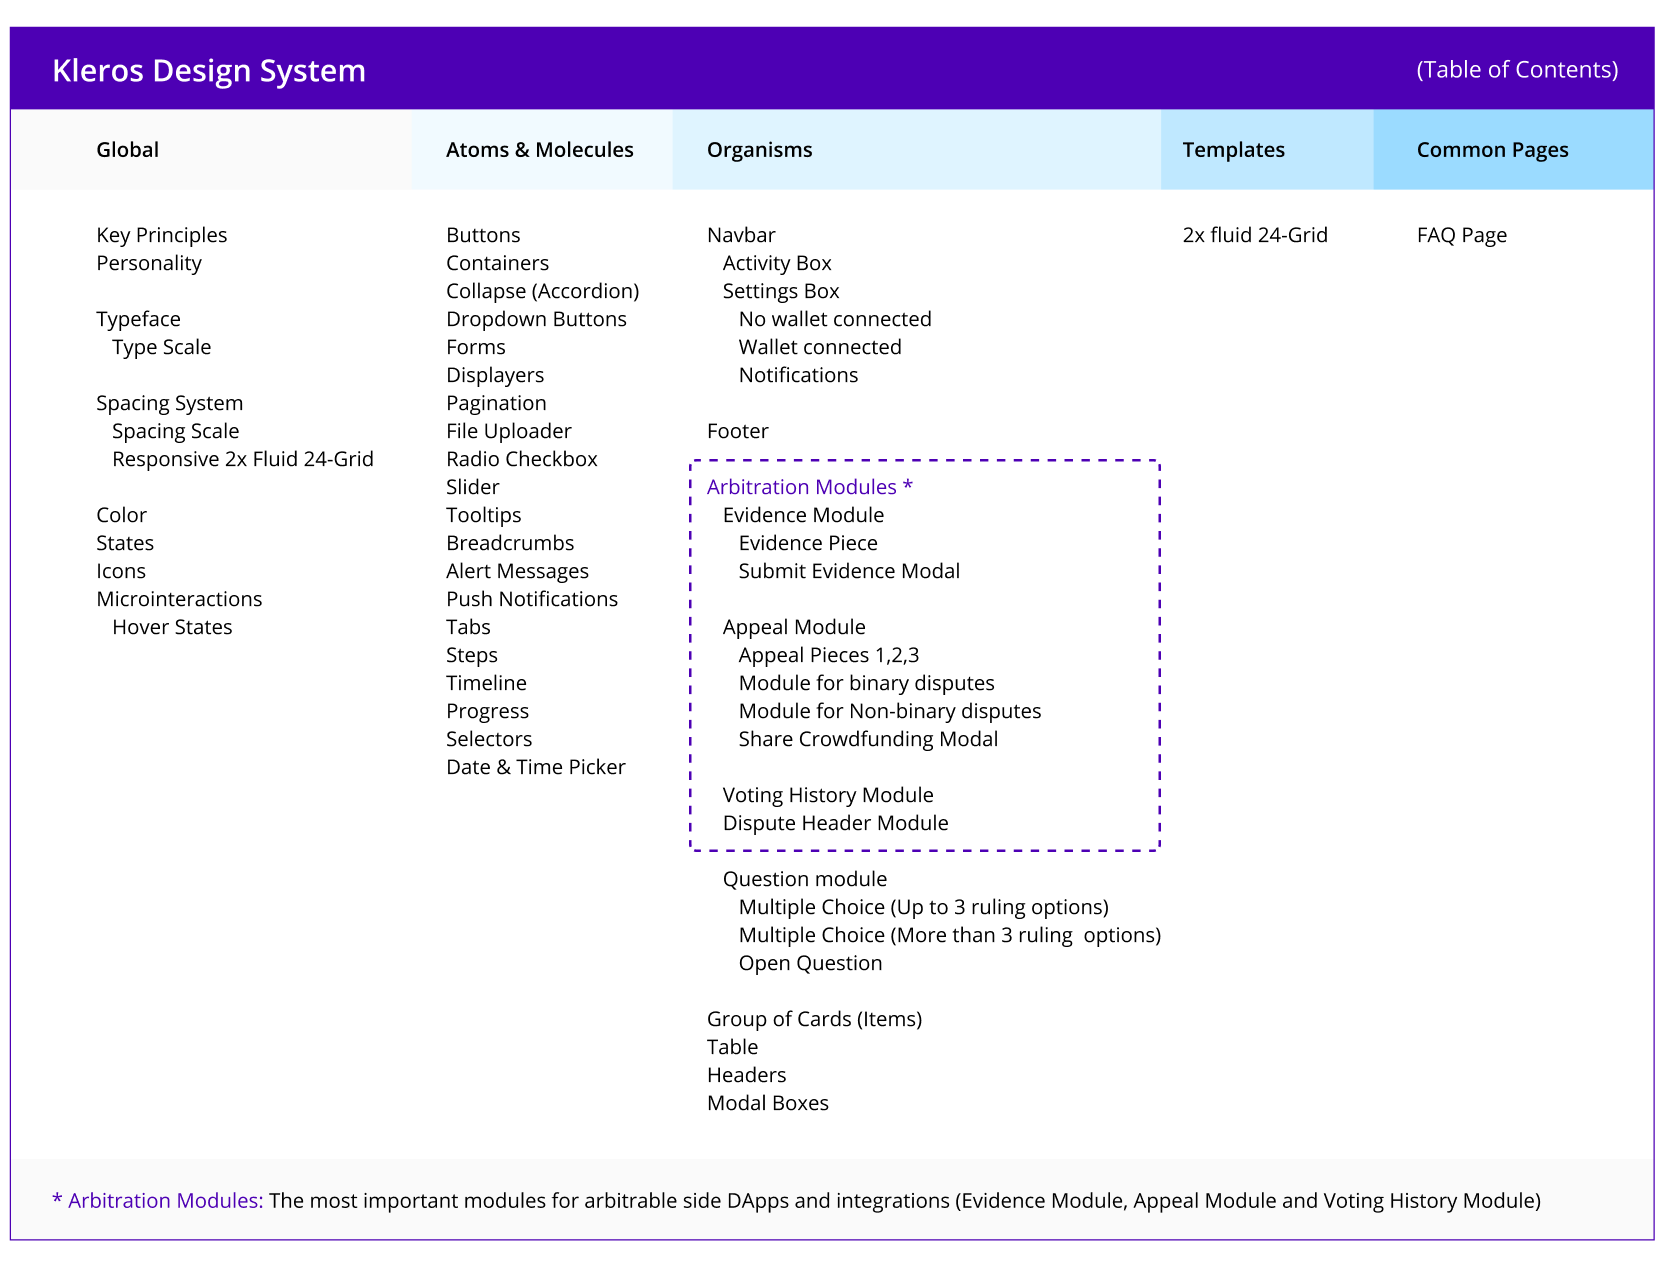Screen dimensions: 1665x1267
Task: Open the Date & Time Picker entry
Action: [x=536, y=767]
